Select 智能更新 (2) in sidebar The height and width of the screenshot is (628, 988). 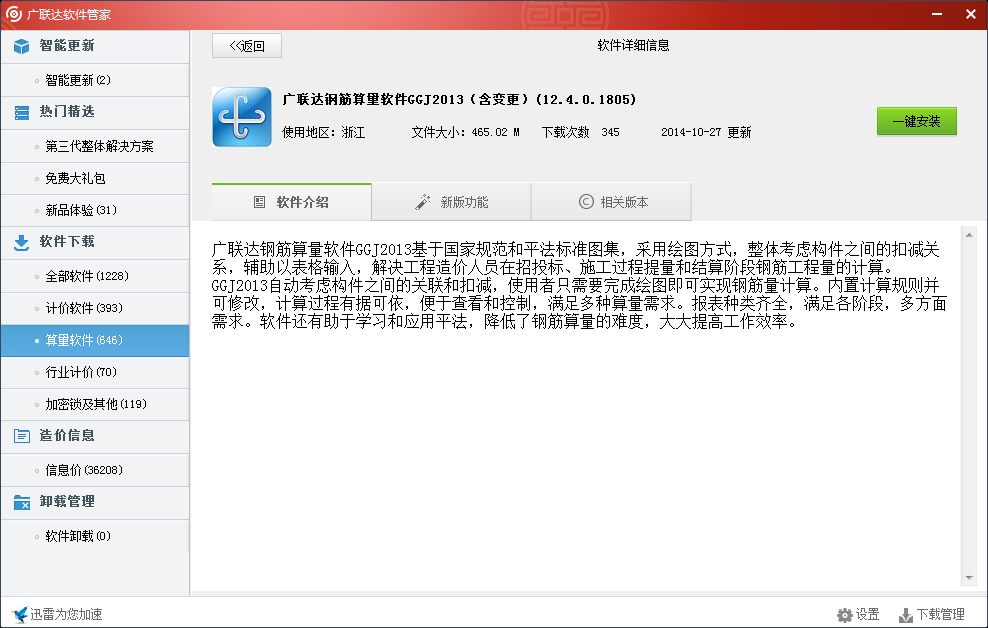click(95, 80)
